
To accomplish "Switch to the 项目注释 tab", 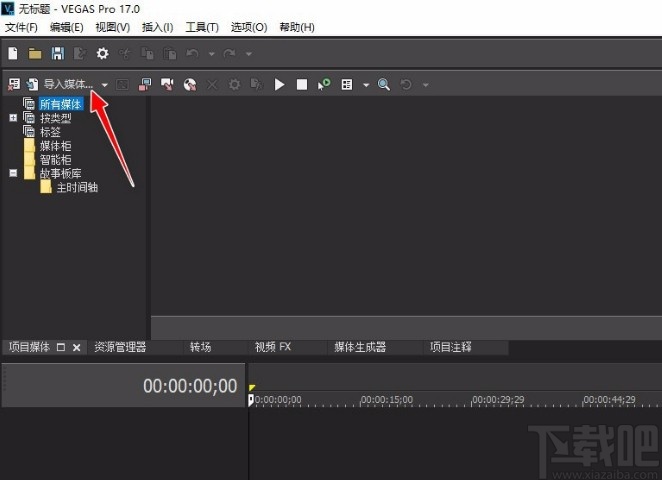I will 450,347.
